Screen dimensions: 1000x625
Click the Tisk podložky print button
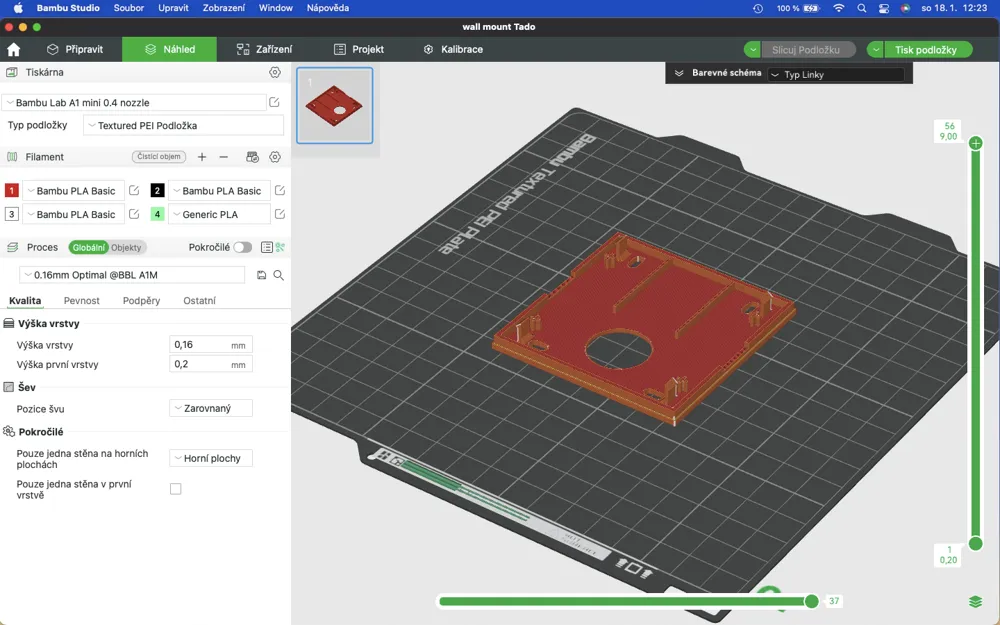(x=928, y=50)
